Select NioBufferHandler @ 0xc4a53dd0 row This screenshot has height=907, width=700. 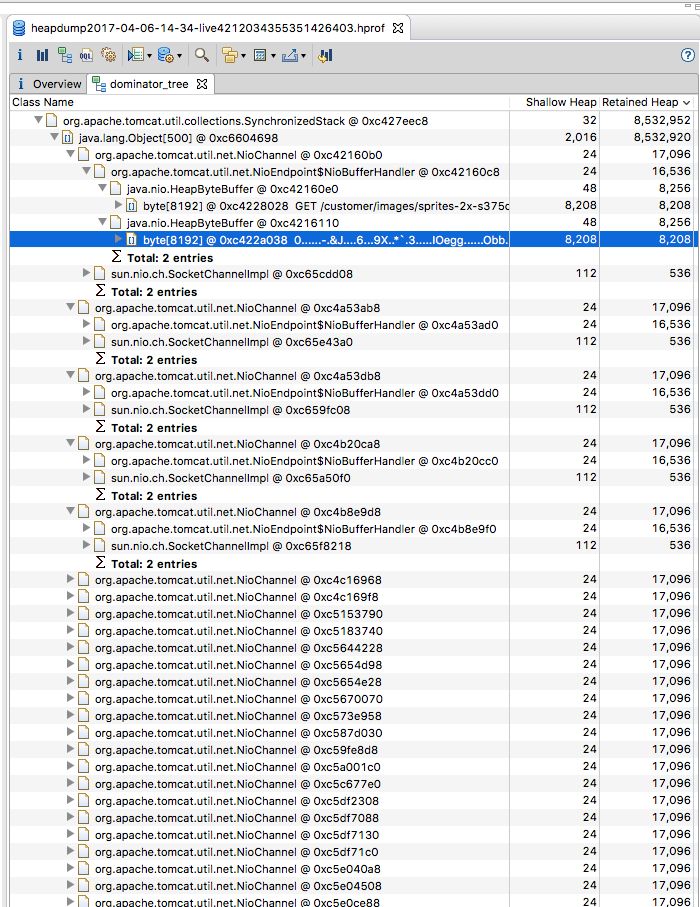click(352, 393)
